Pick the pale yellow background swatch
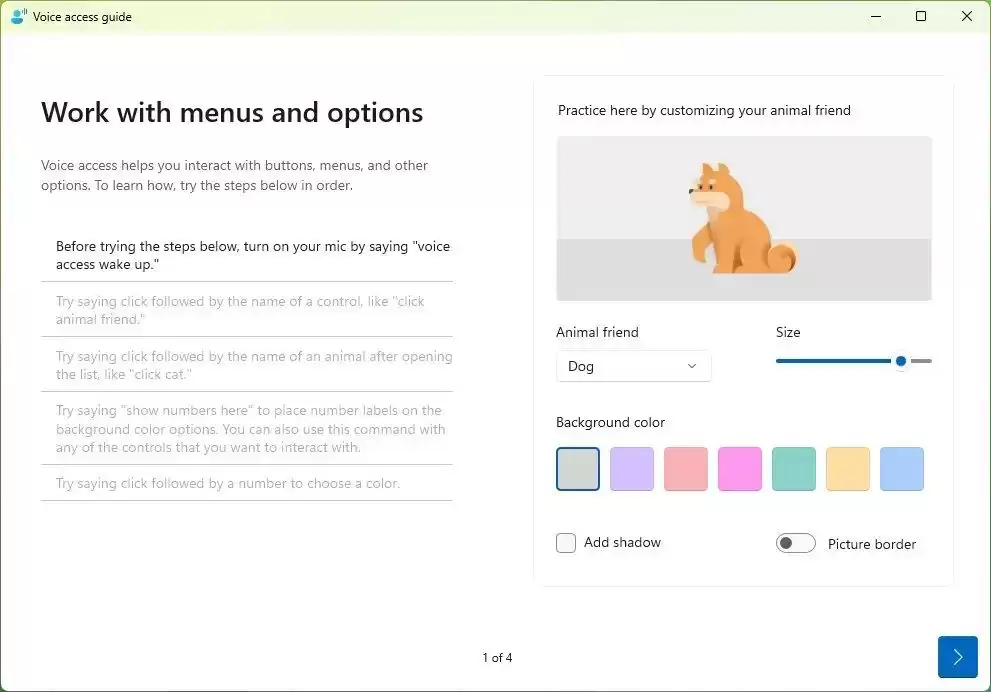Screen dimensions: 991x692 click(848, 469)
